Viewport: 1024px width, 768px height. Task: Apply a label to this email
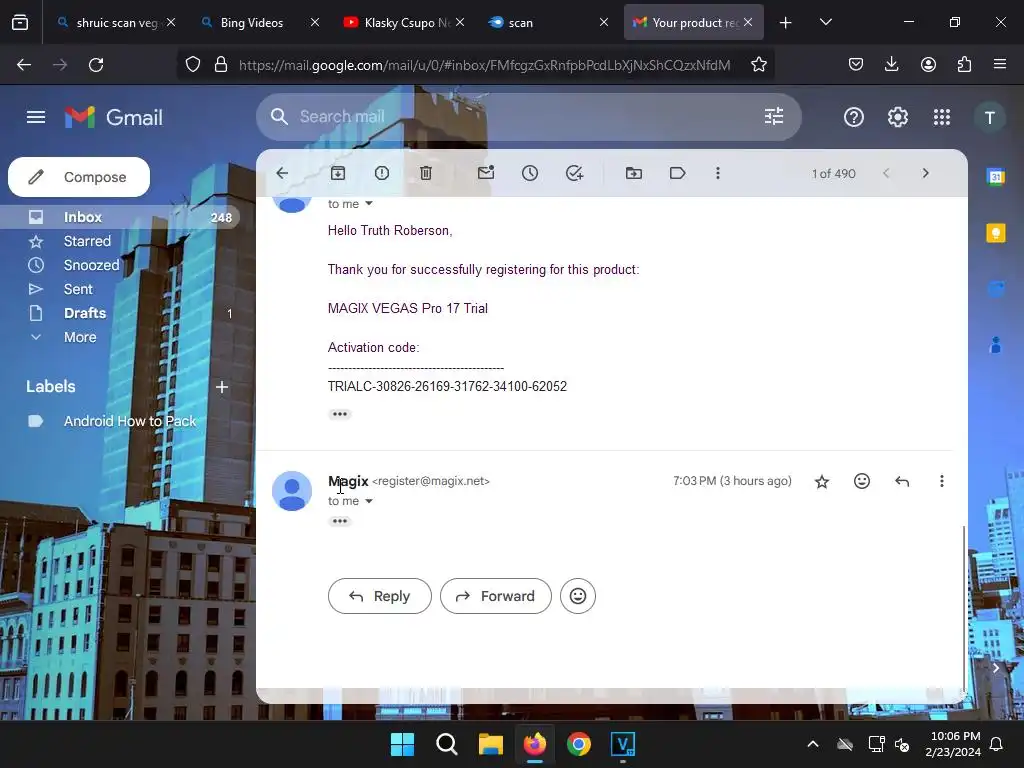coord(677,173)
